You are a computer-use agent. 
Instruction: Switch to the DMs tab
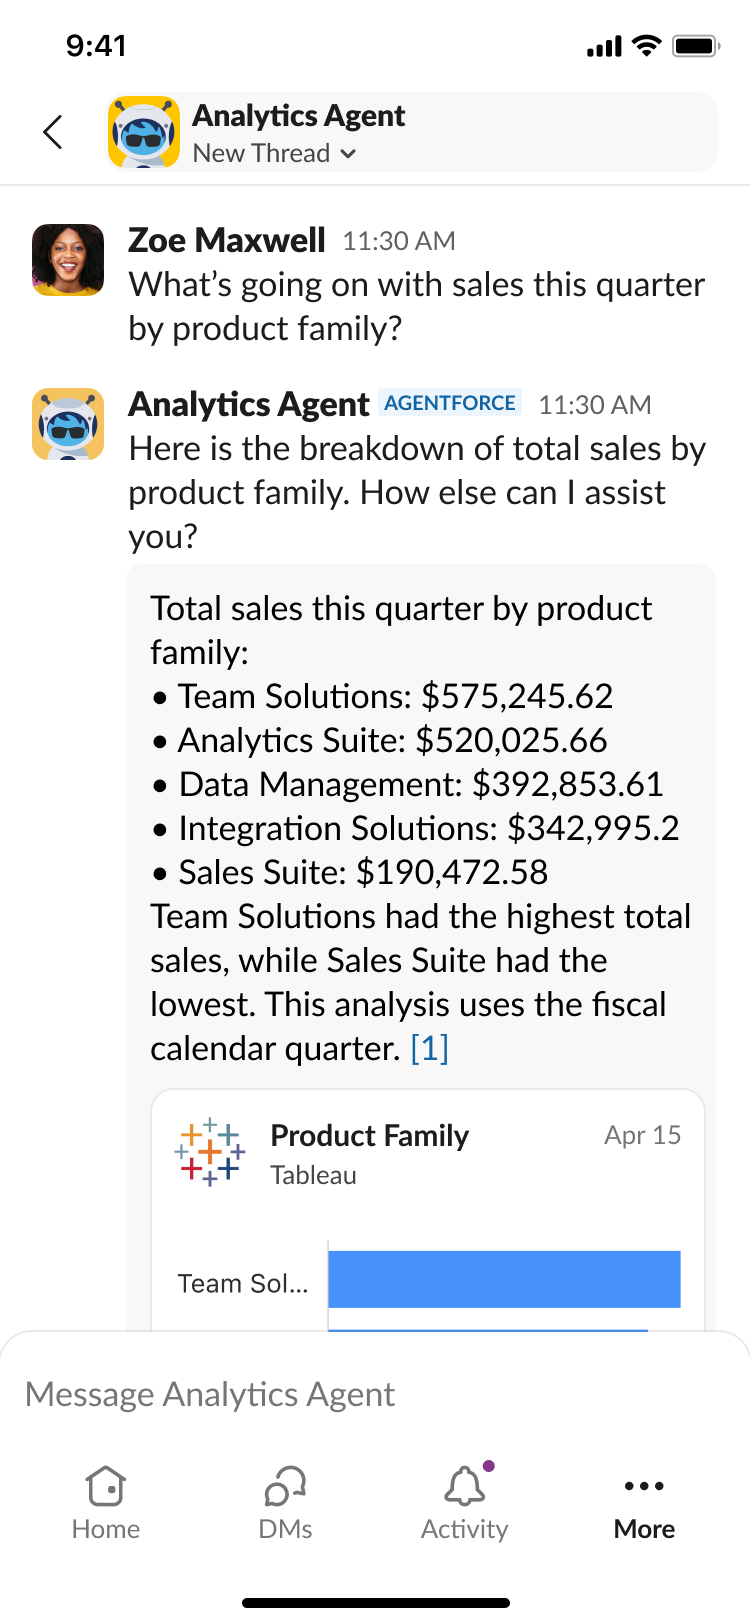pyautogui.click(x=285, y=1502)
